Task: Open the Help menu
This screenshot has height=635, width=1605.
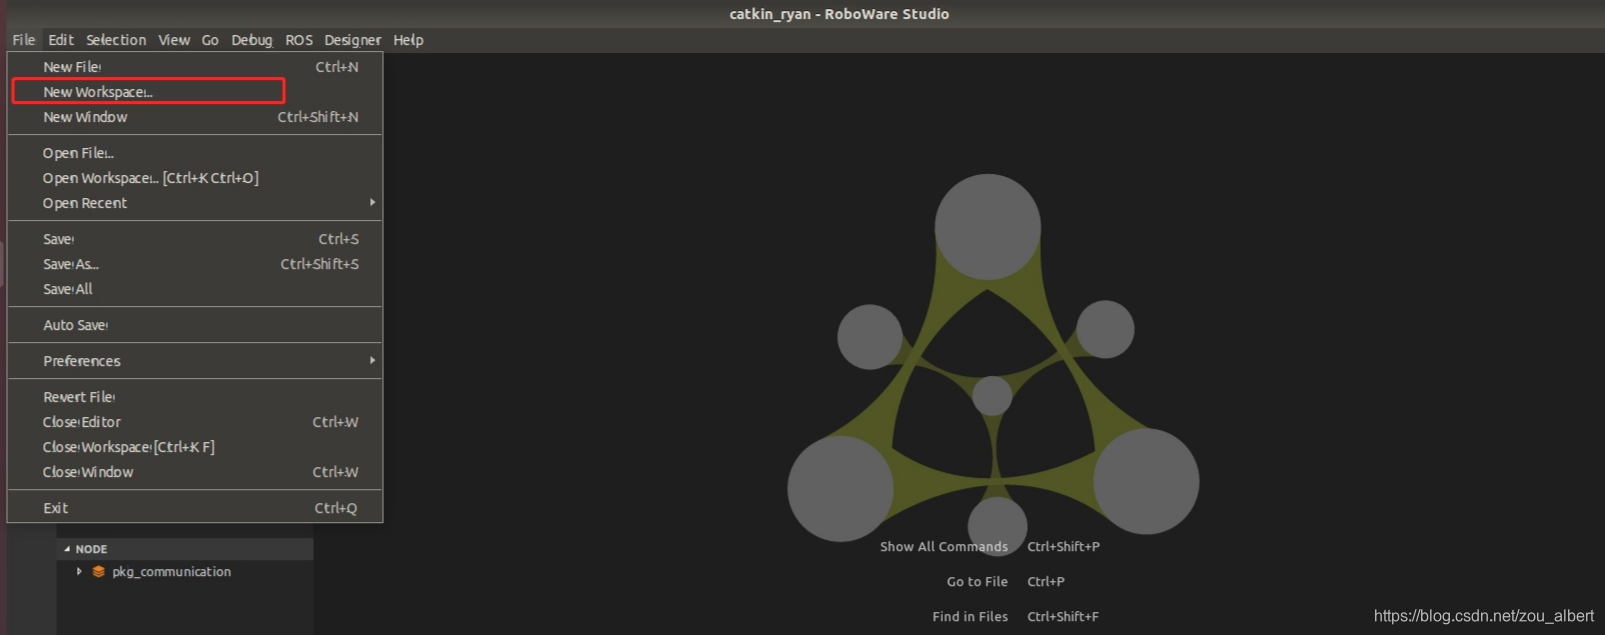Action: coord(408,40)
